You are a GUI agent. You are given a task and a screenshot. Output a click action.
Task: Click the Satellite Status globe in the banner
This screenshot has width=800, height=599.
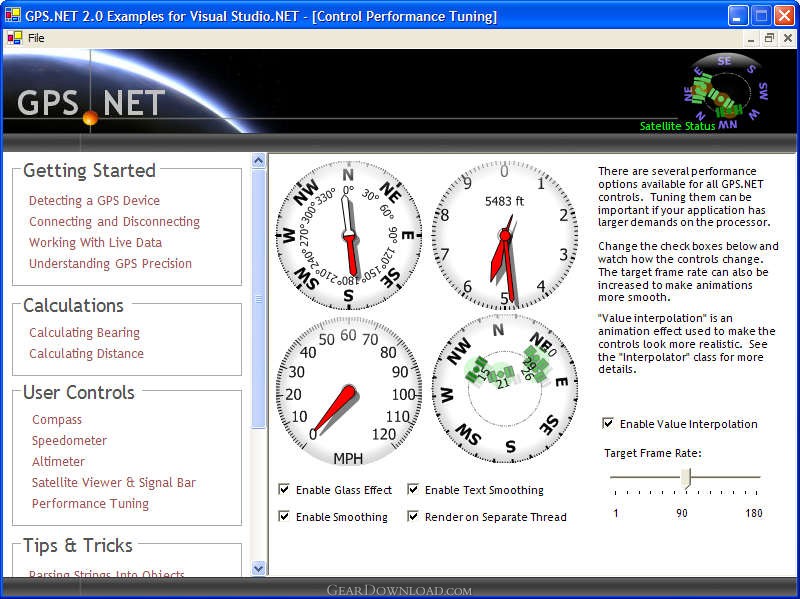coord(724,92)
